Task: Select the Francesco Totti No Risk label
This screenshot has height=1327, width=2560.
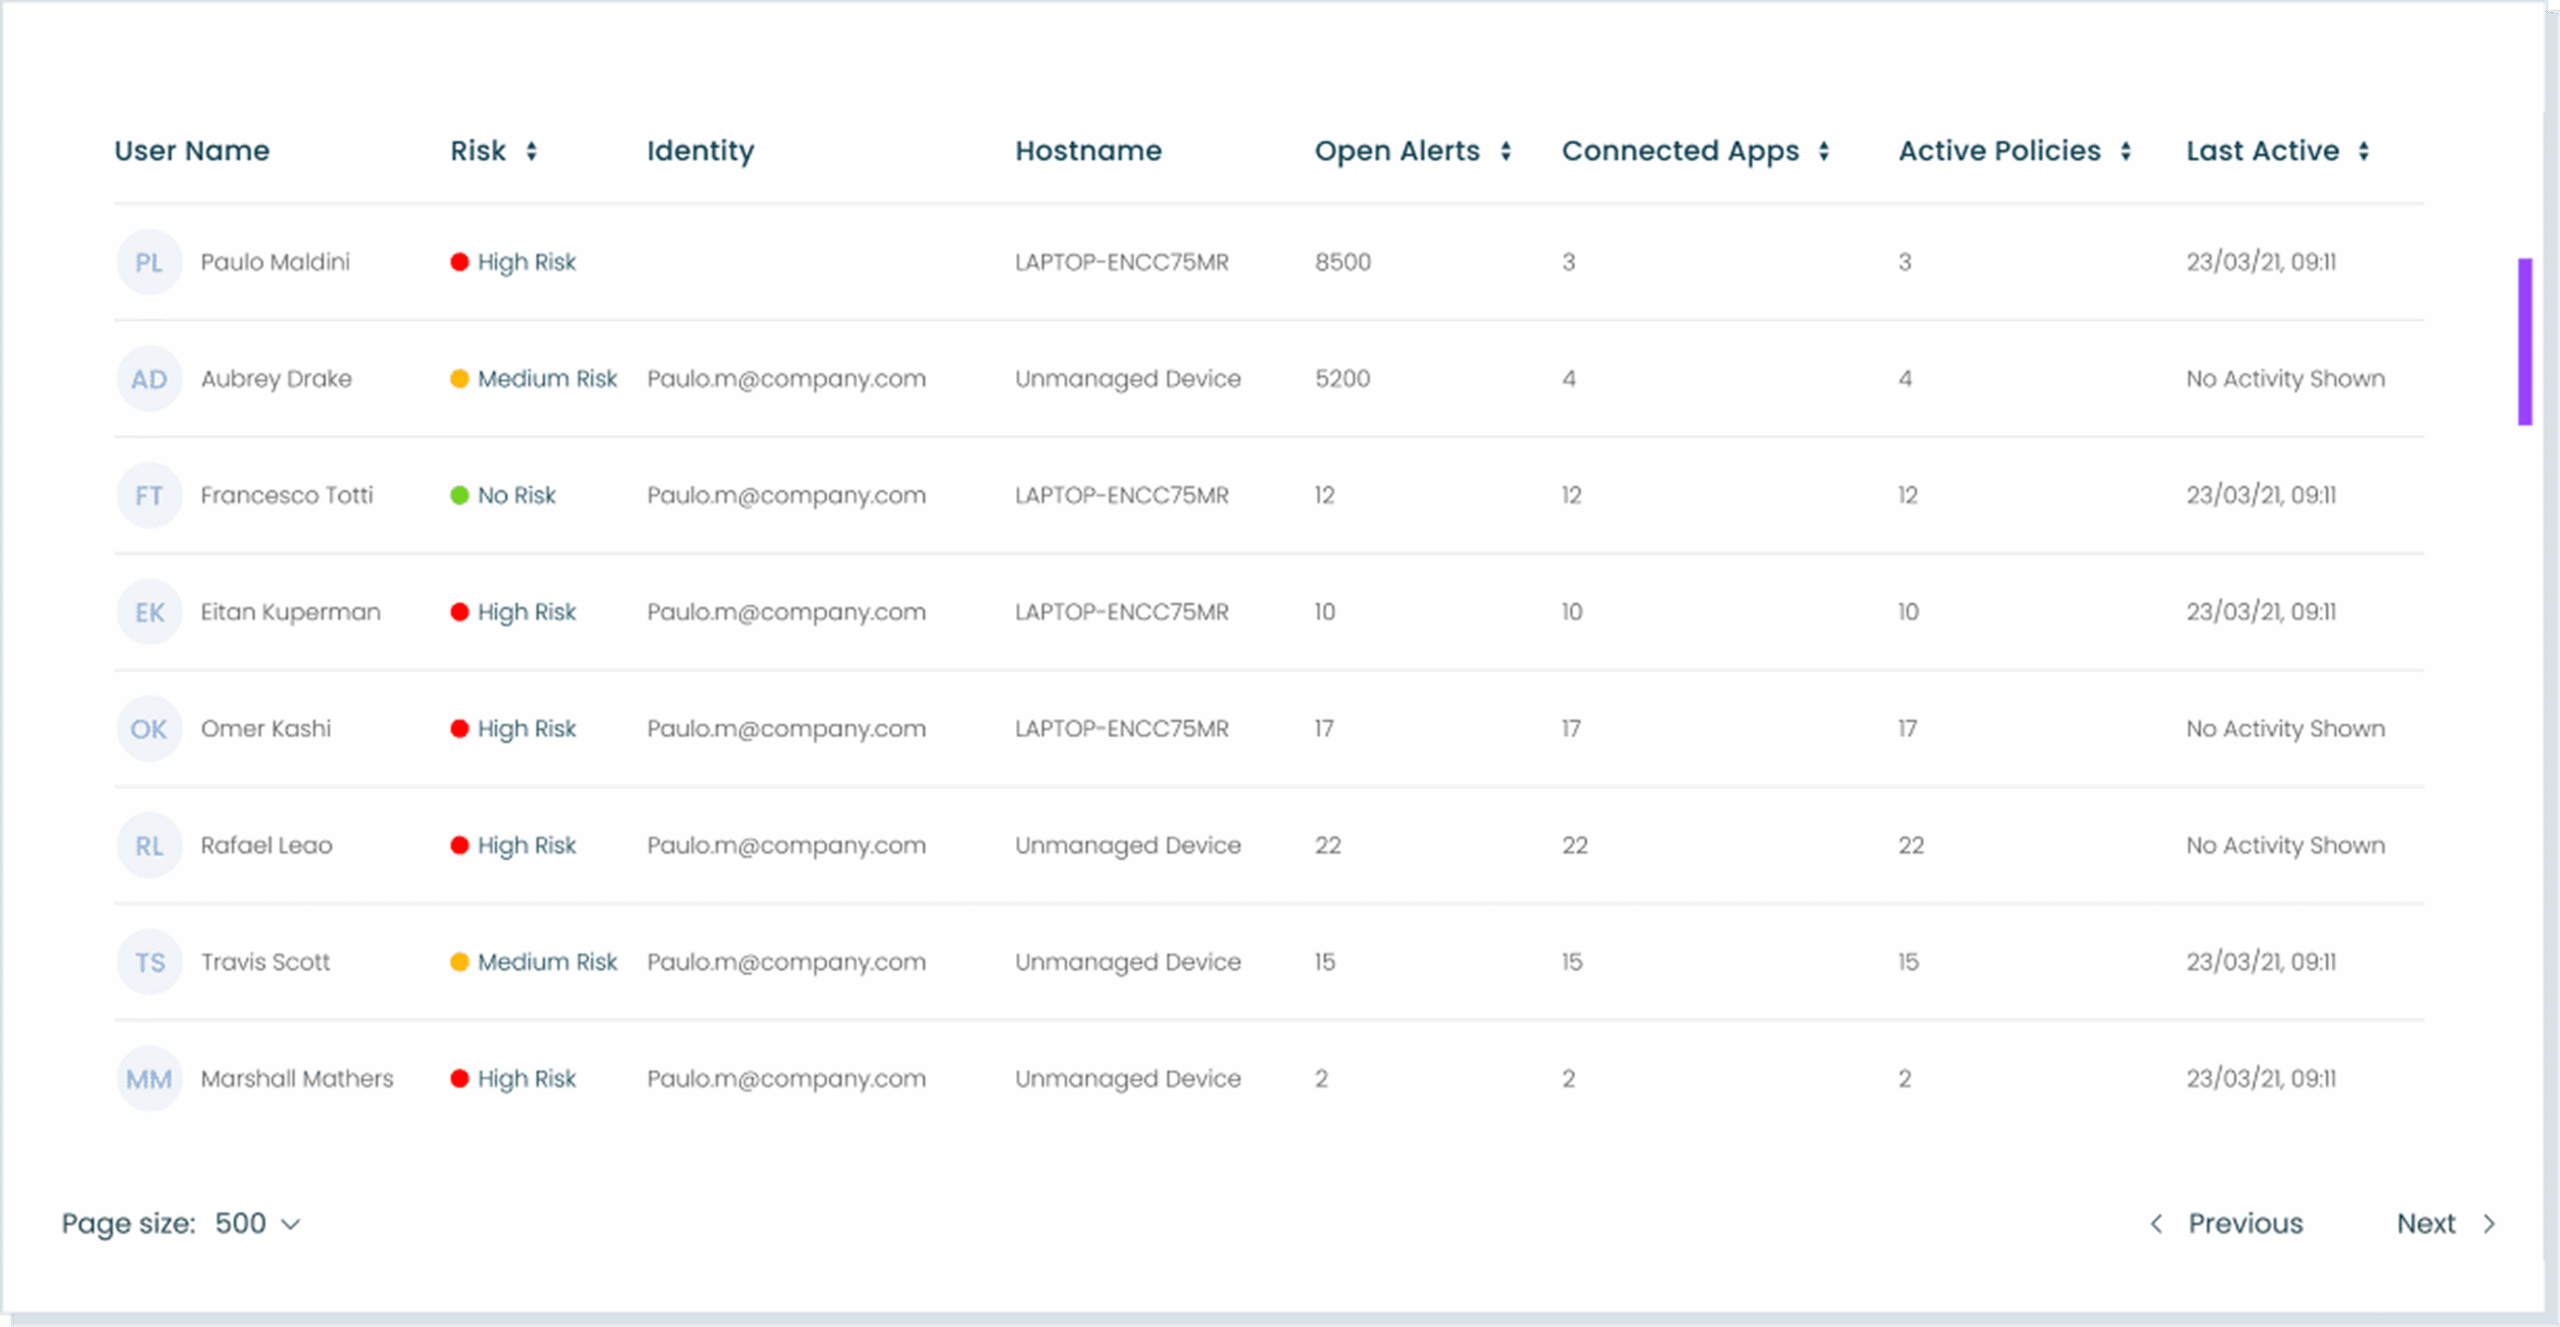Action: click(x=515, y=495)
